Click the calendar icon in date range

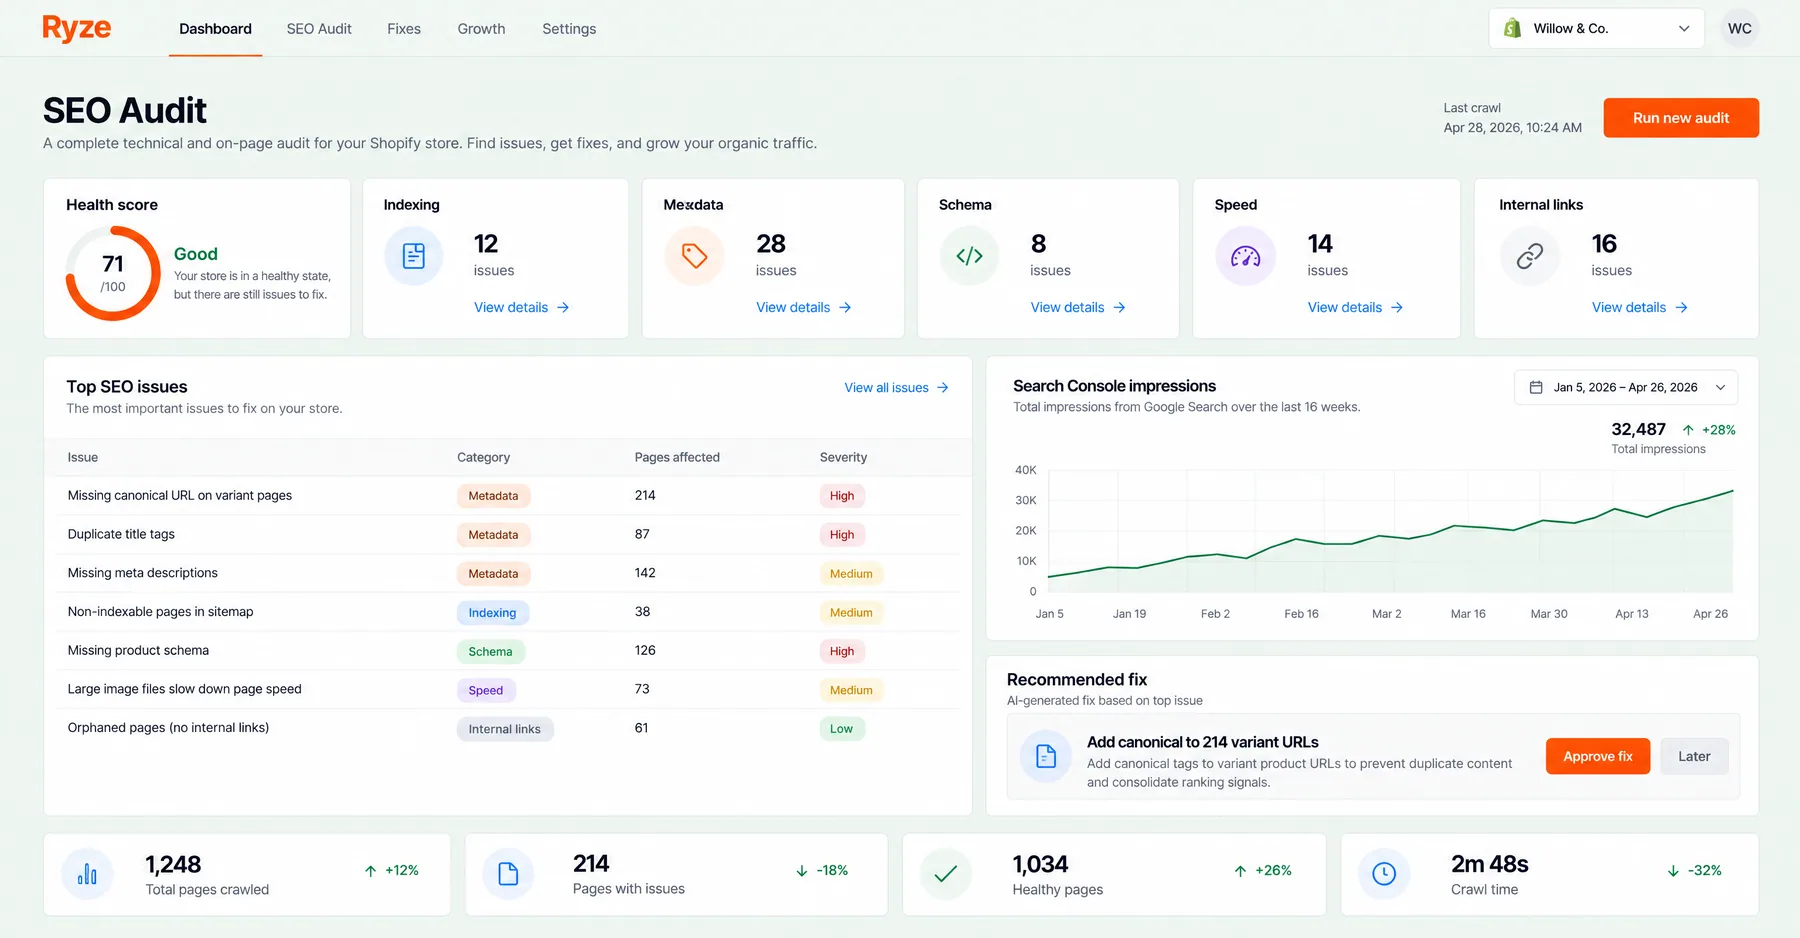point(1536,387)
